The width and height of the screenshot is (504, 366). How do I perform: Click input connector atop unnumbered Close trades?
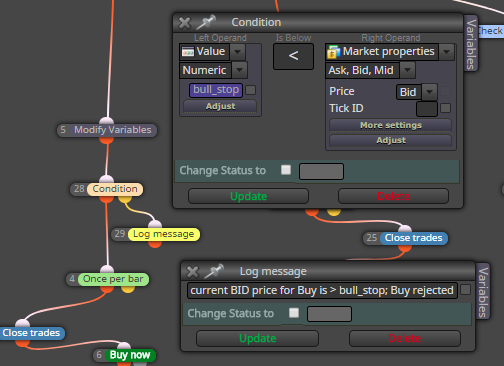click(x=23, y=323)
